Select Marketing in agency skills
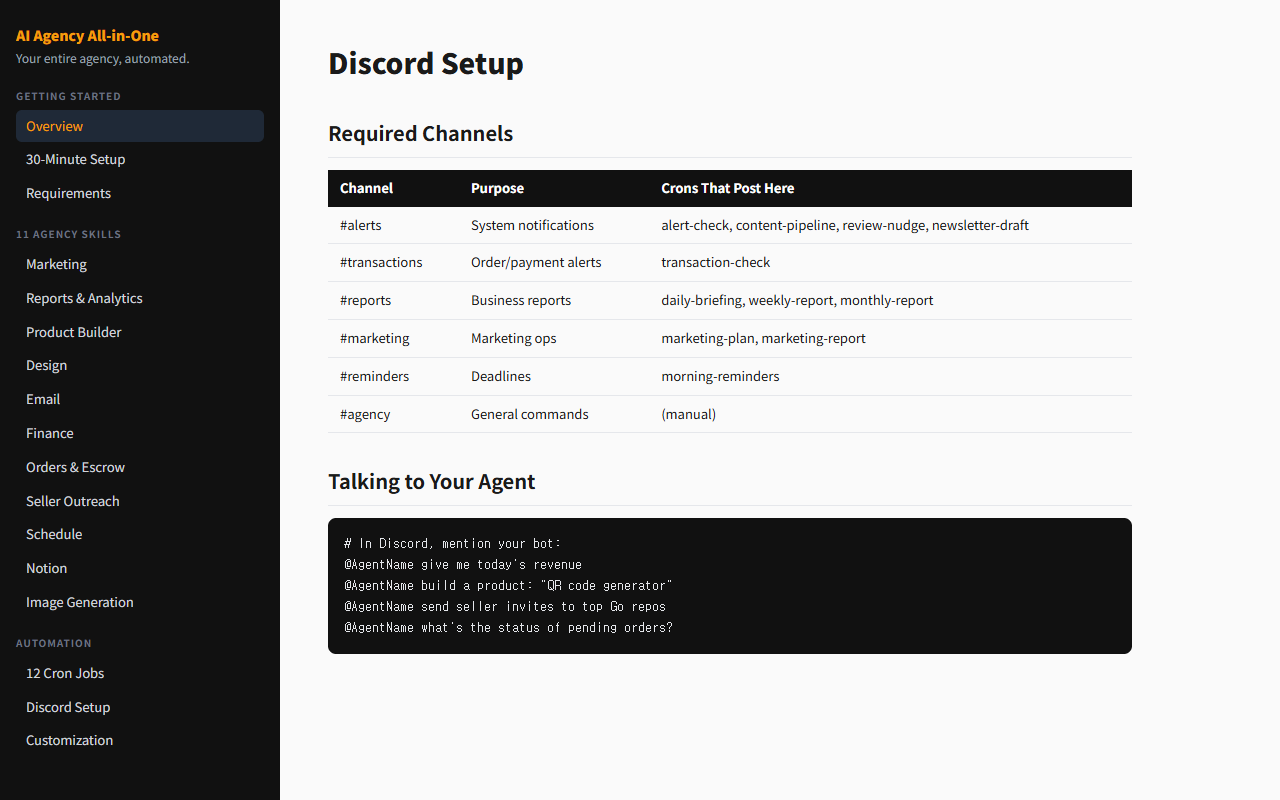The image size is (1280, 800). coord(56,265)
